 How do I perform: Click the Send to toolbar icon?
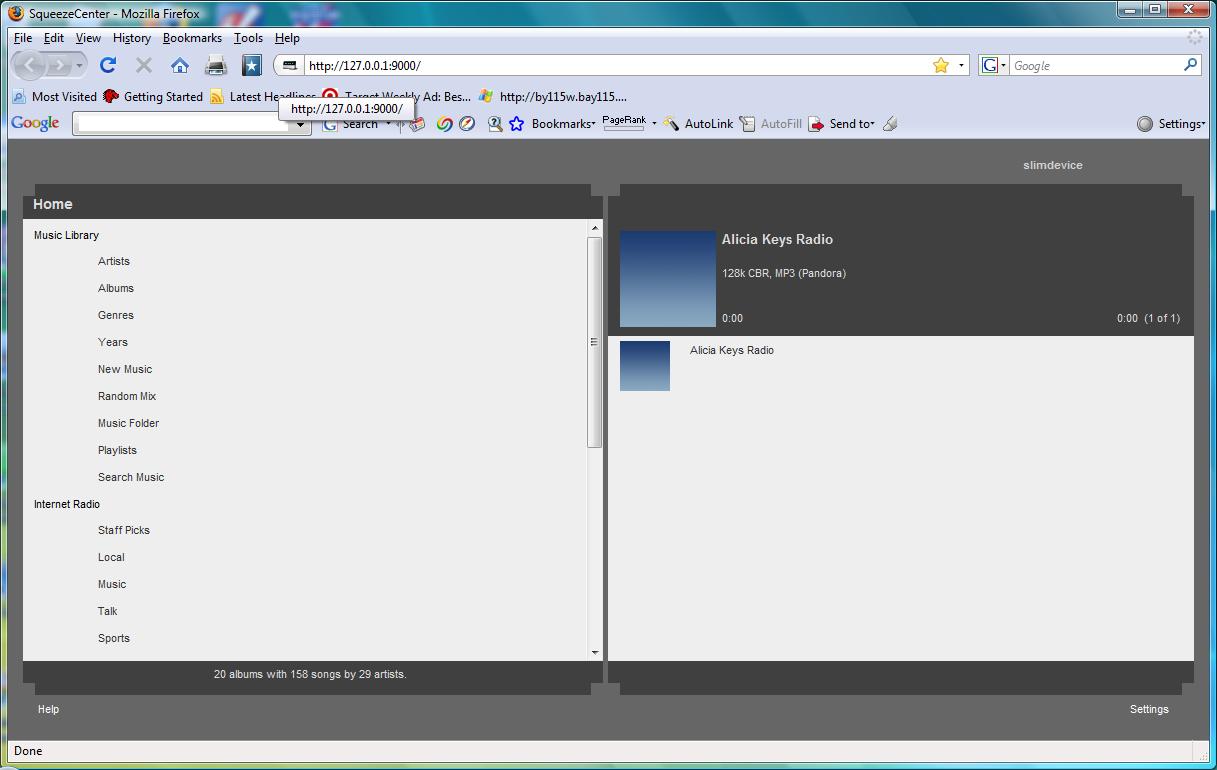(x=817, y=124)
